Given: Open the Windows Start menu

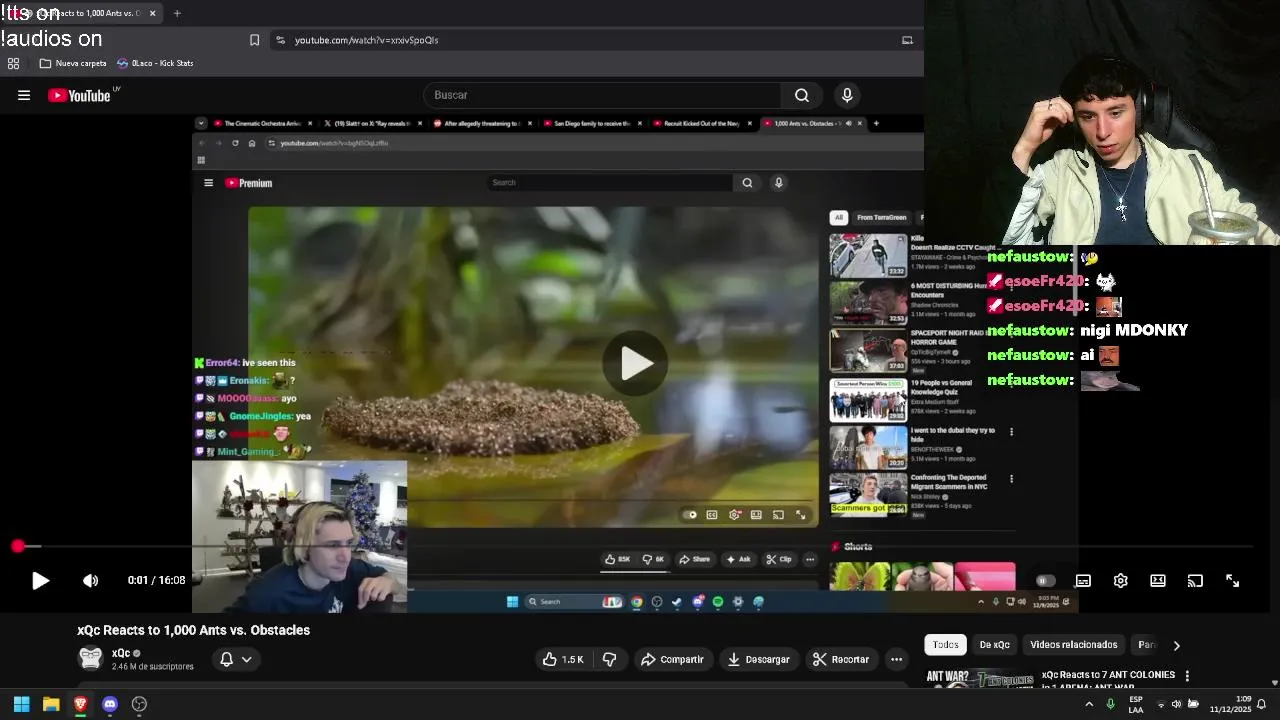Looking at the screenshot, I should 21,704.
